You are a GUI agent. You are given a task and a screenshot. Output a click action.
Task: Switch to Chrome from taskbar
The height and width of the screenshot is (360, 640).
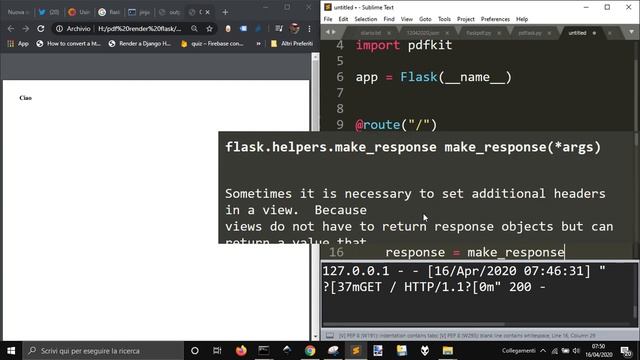click(310, 351)
